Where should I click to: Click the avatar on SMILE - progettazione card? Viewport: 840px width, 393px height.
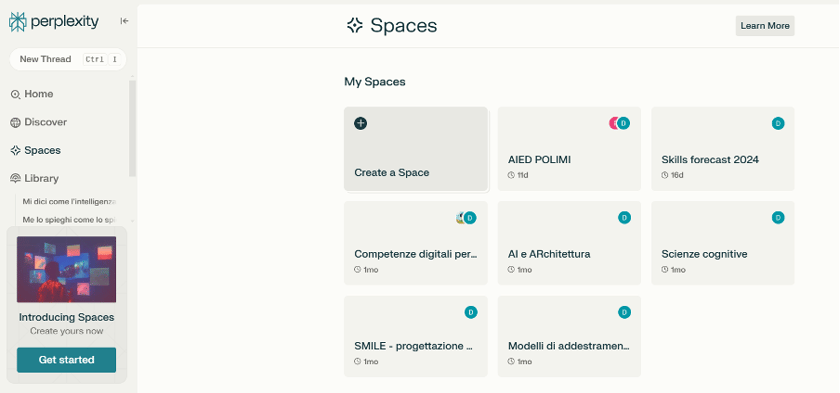tap(471, 312)
